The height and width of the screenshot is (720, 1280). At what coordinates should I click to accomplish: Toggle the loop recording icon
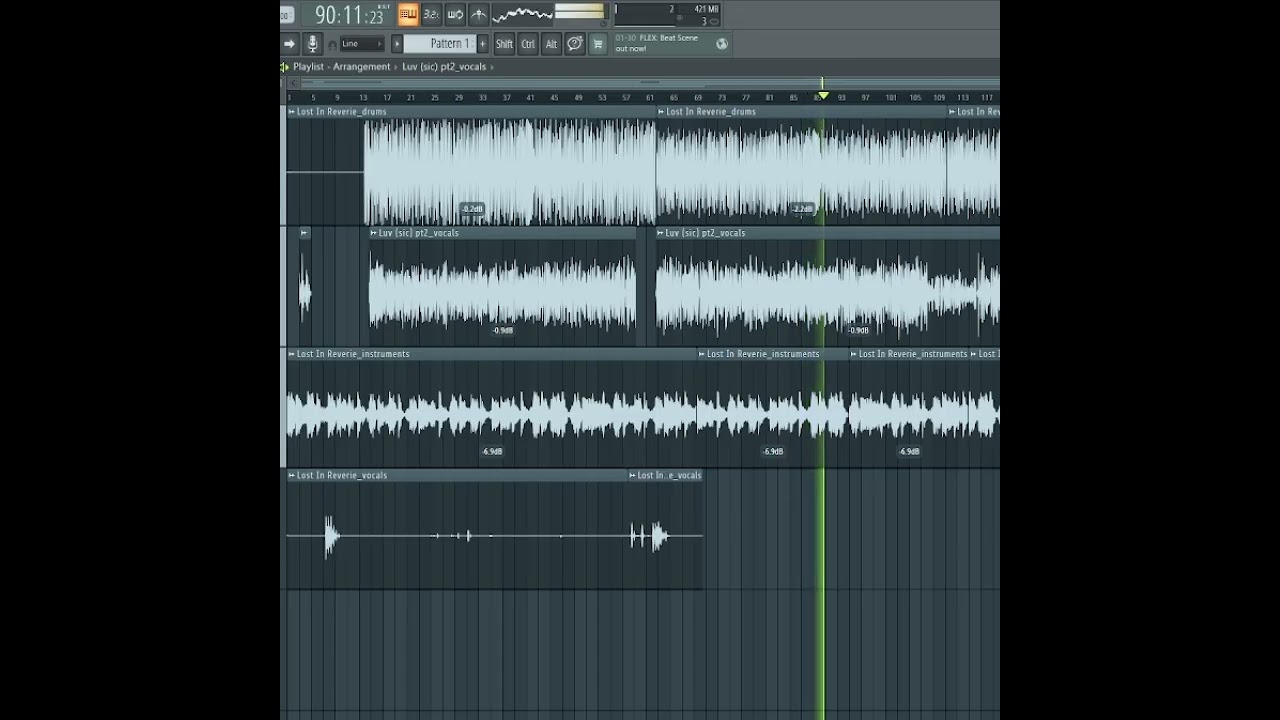455,14
